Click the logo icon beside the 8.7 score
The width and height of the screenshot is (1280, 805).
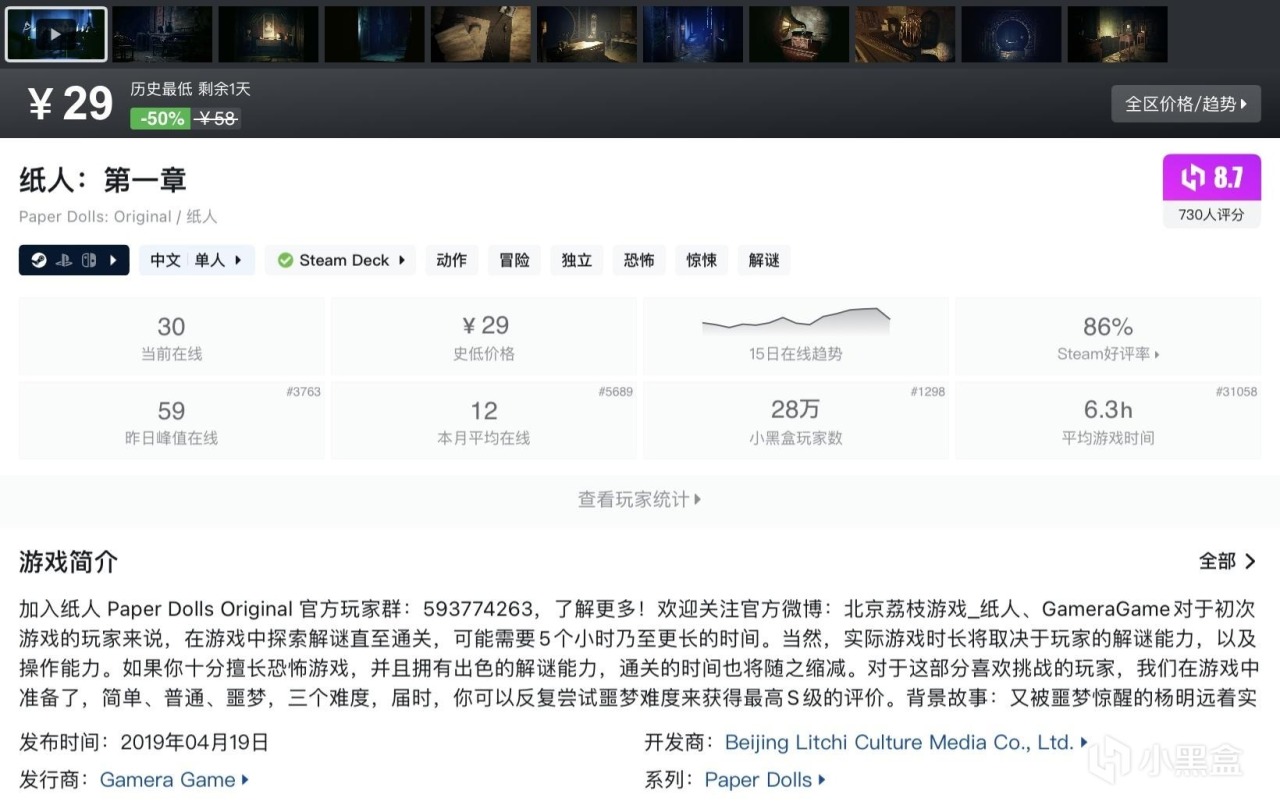coord(1193,178)
